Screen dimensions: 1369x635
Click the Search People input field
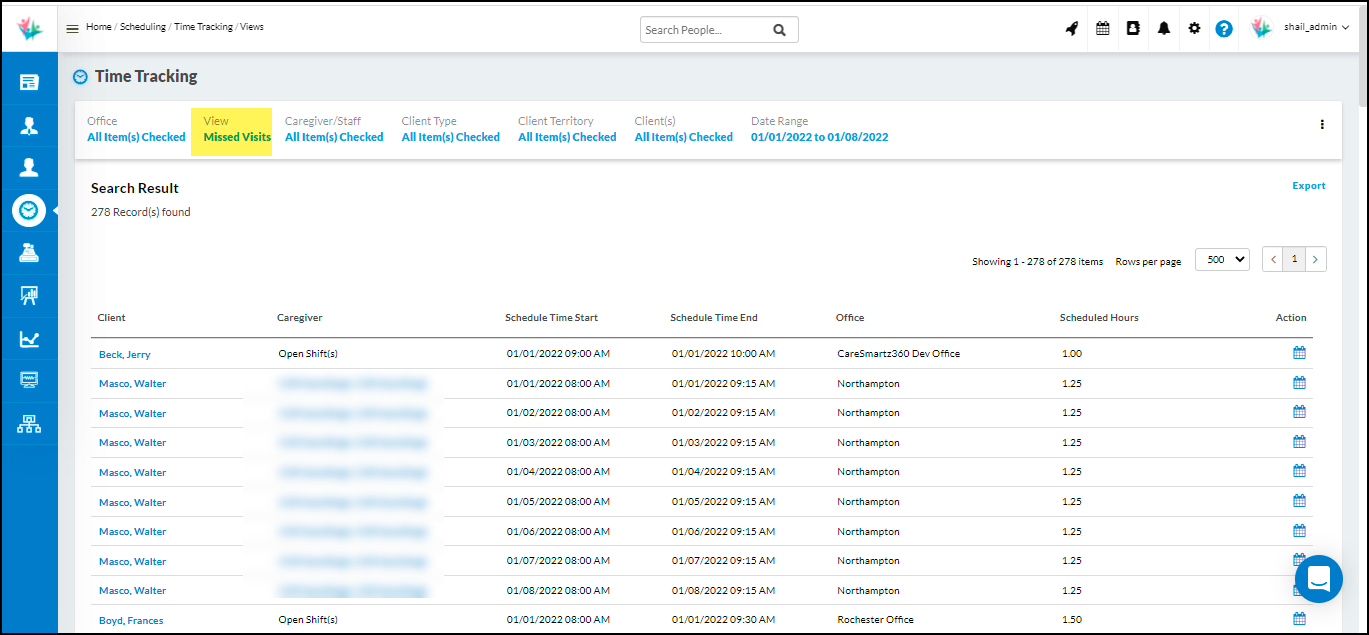[x=706, y=30]
